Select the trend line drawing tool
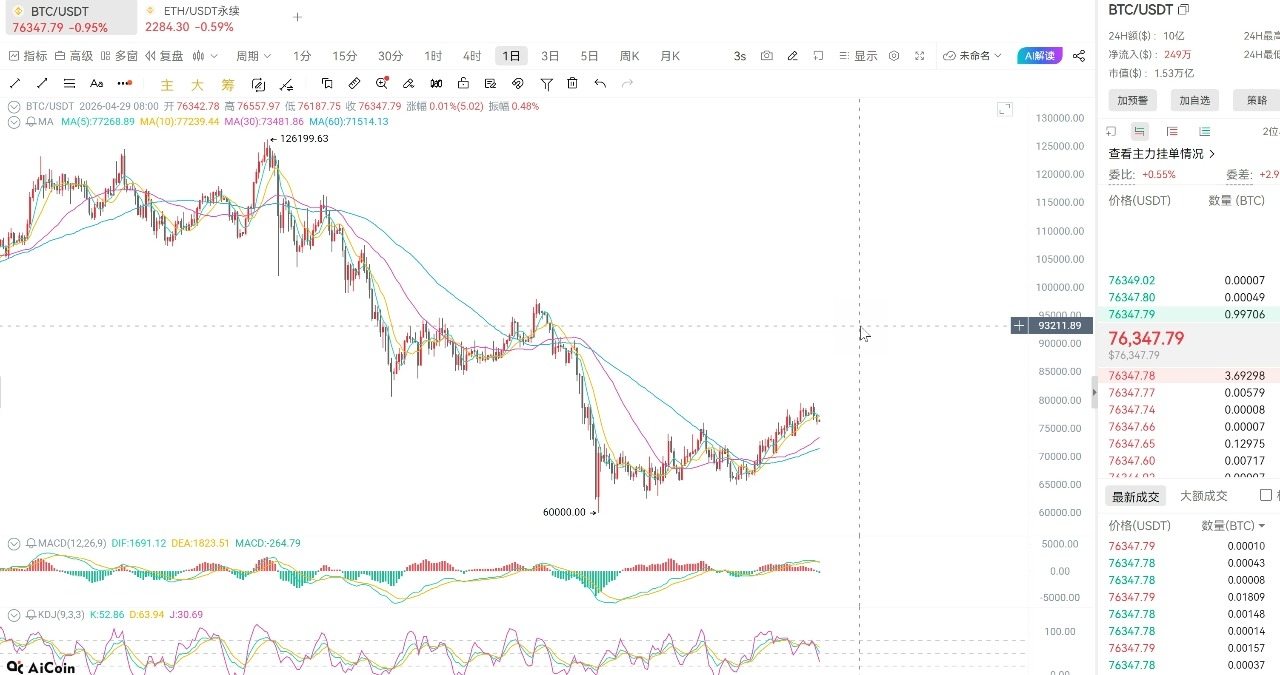Viewport: 1280px width, 675px height. (x=15, y=84)
